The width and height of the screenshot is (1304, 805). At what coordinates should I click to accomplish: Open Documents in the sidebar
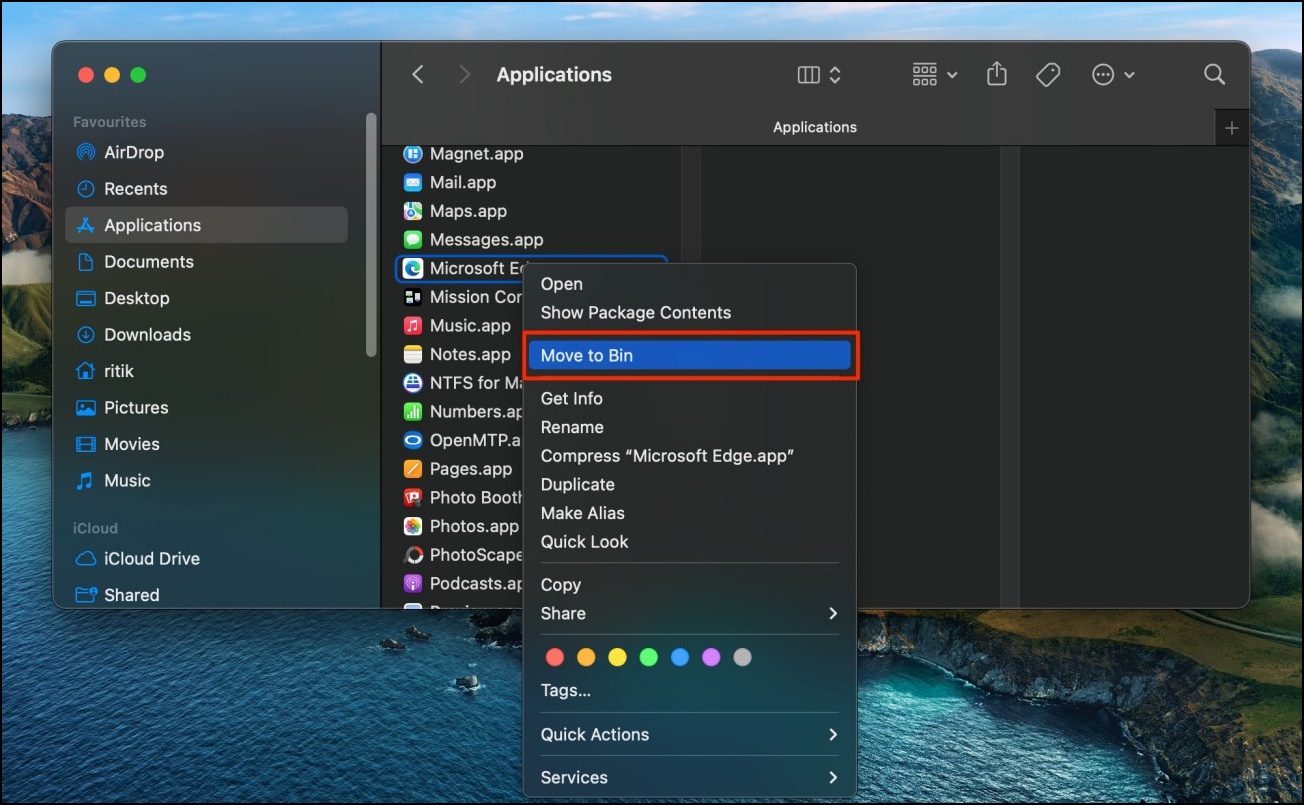(x=206, y=262)
